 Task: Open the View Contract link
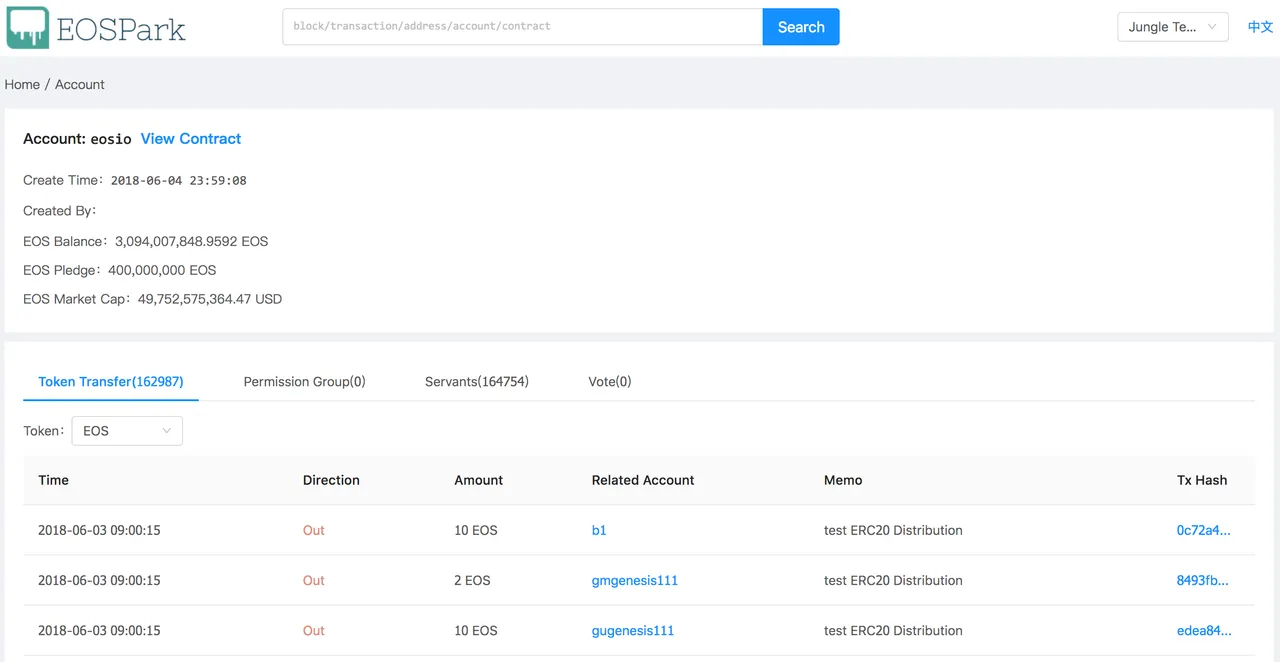pyautogui.click(x=191, y=139)
